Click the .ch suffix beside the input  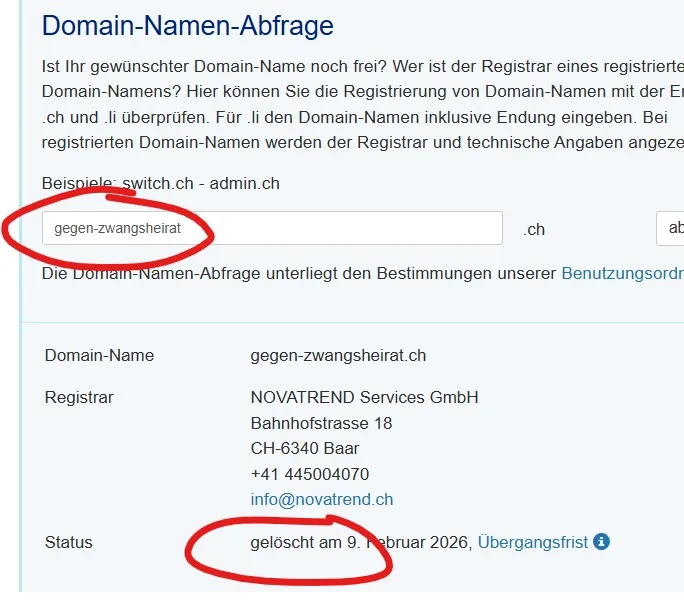click(x=534, y=229)
